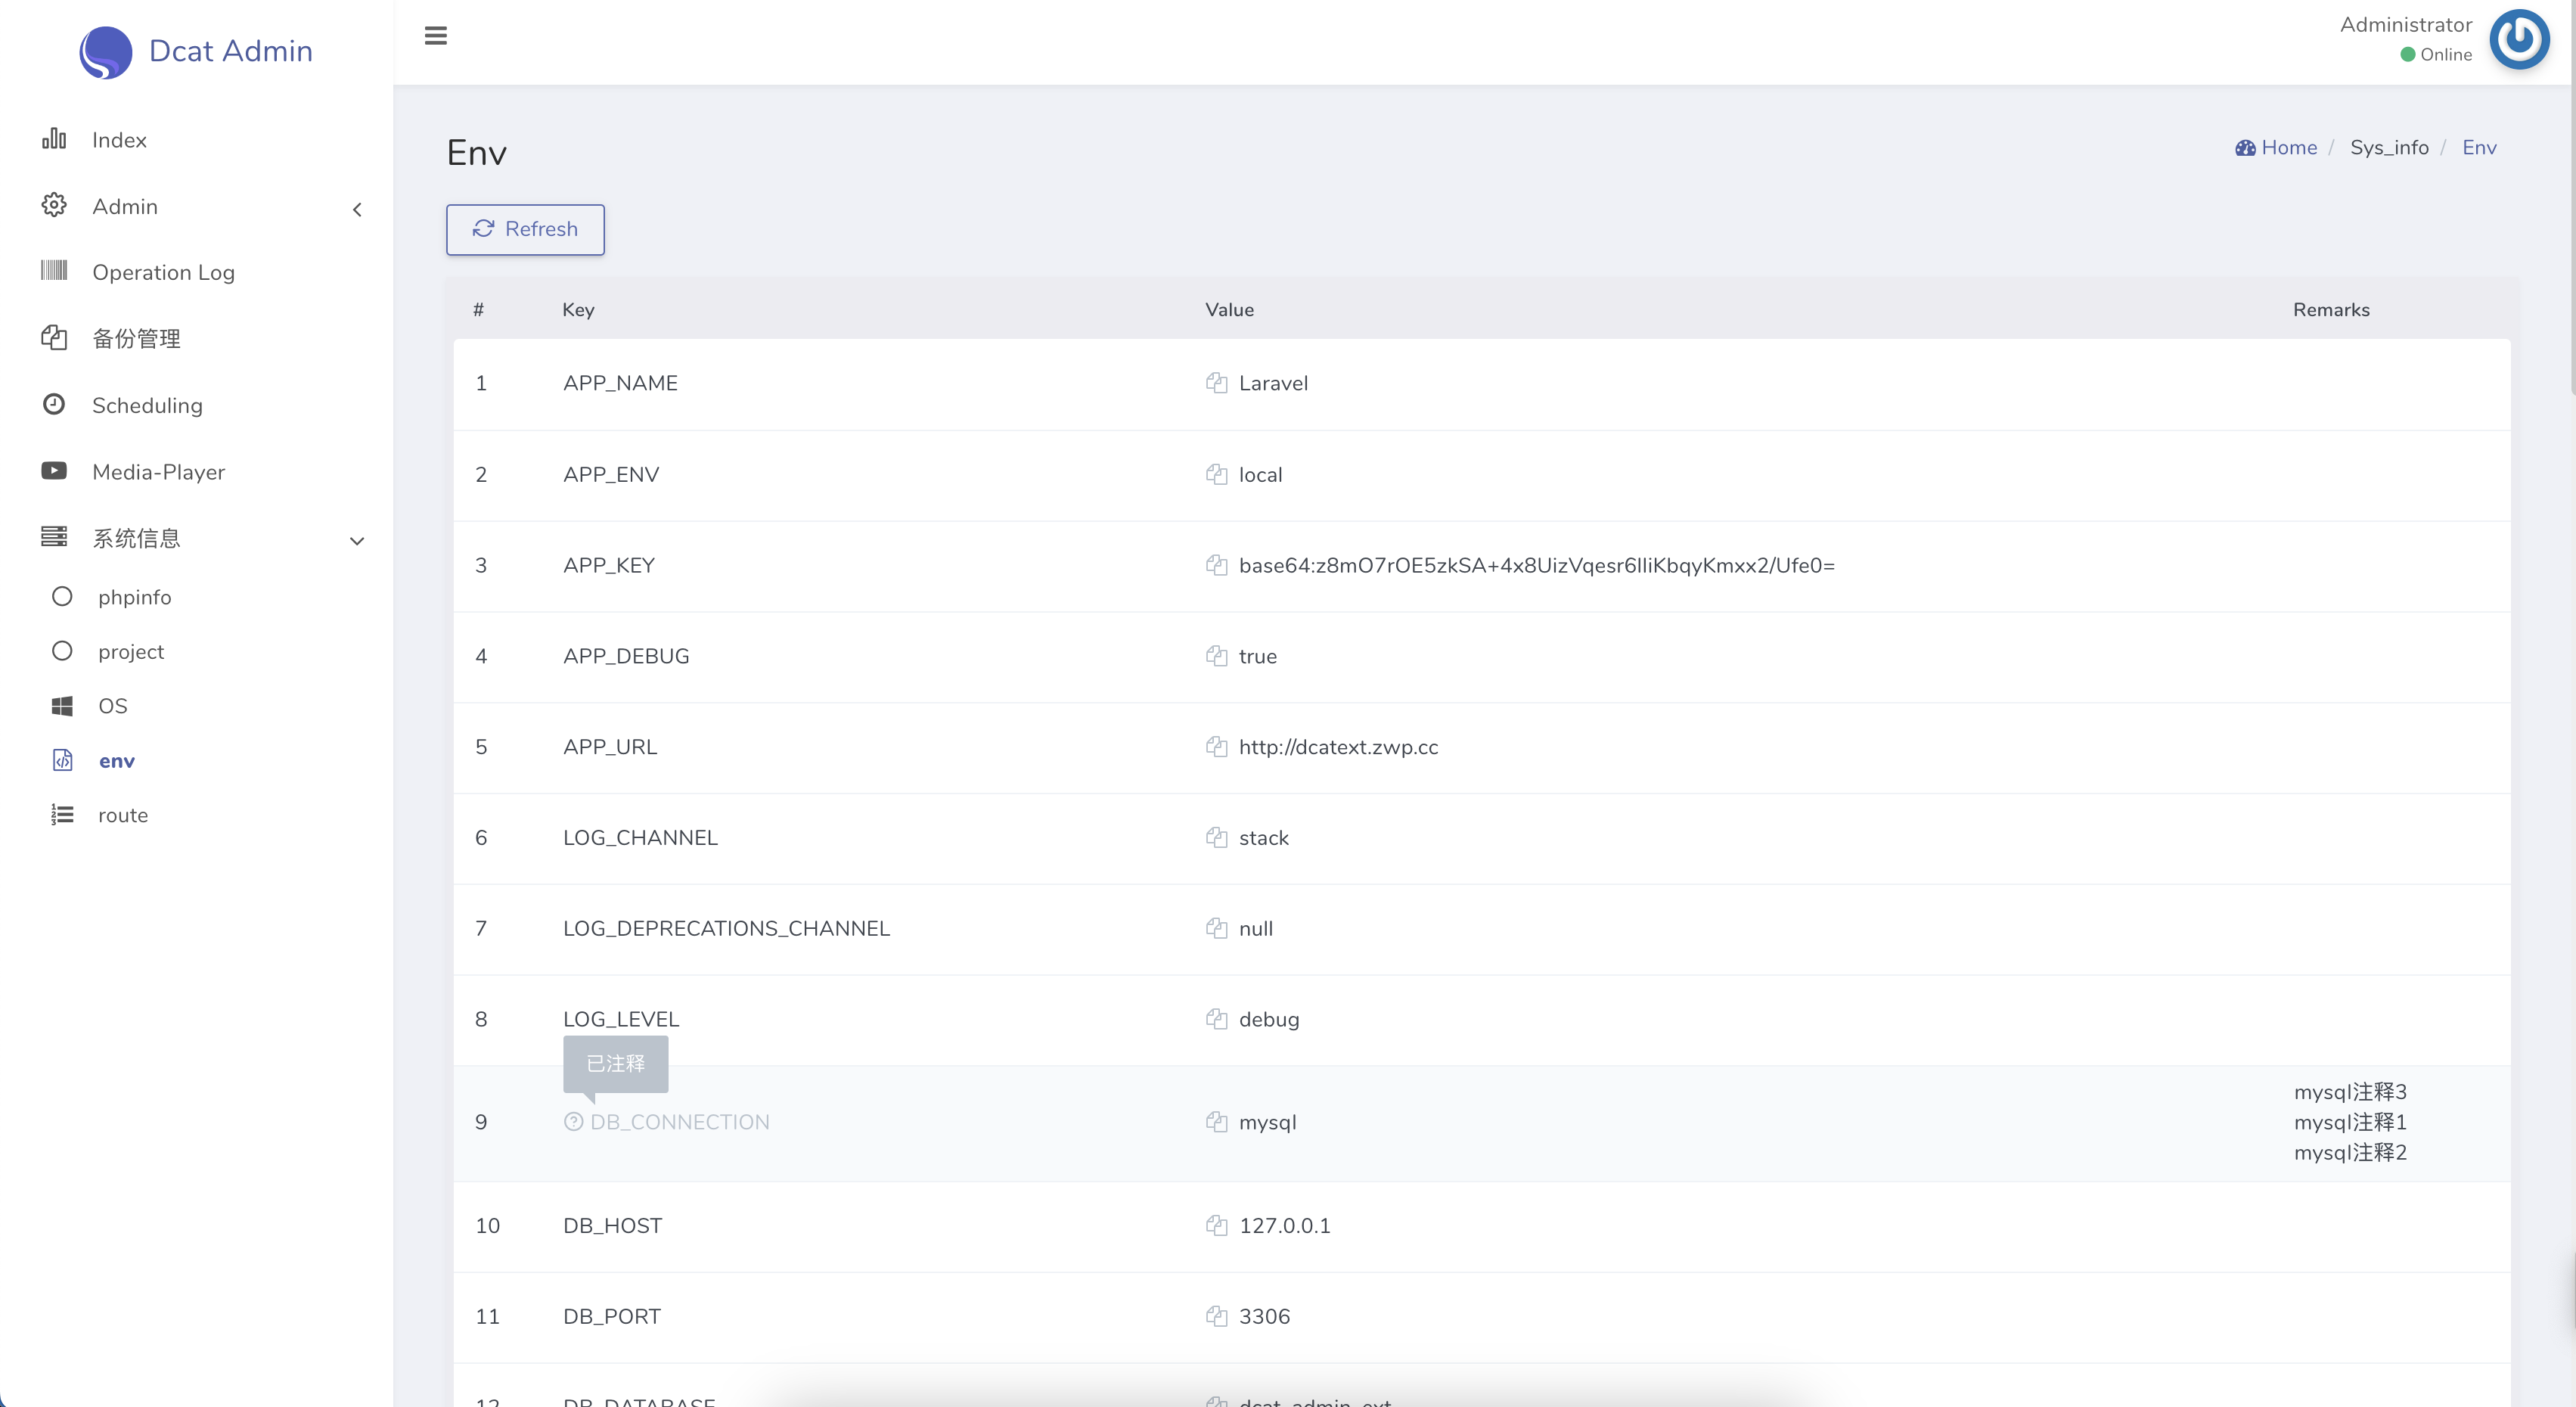2576x1407 pixels.
Task: Copy the APP_URL value using its icon
Action: click(x=1216, y=746)
